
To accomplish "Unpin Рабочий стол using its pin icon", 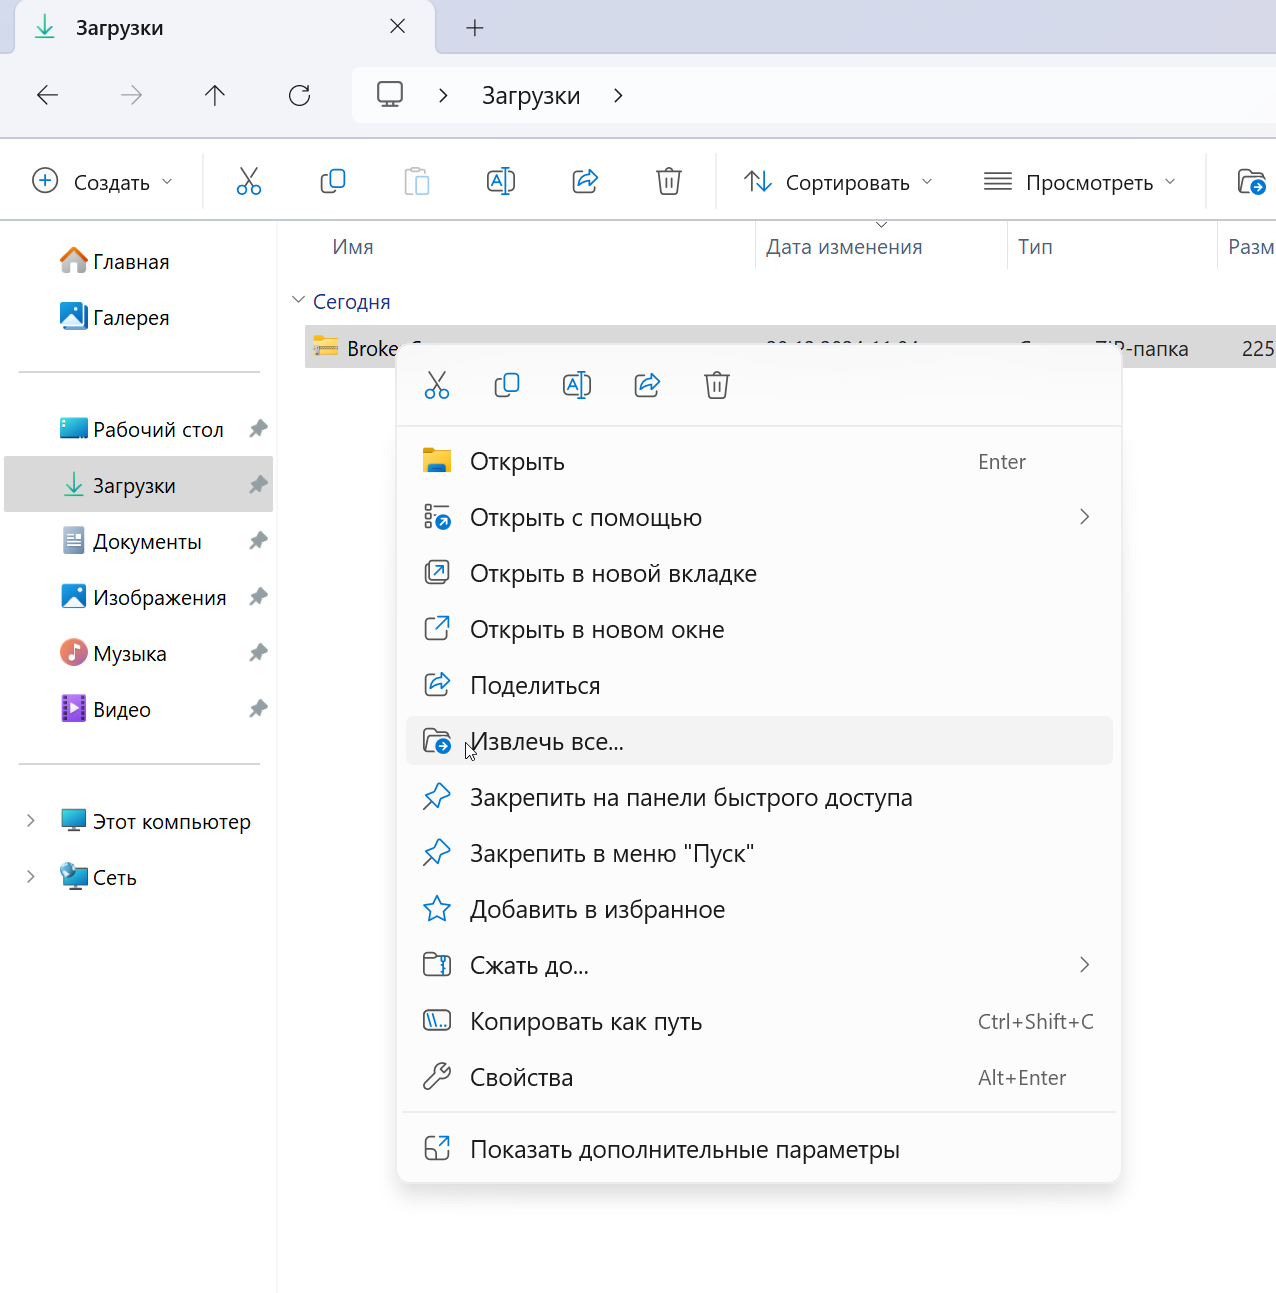I will [258, 429].
